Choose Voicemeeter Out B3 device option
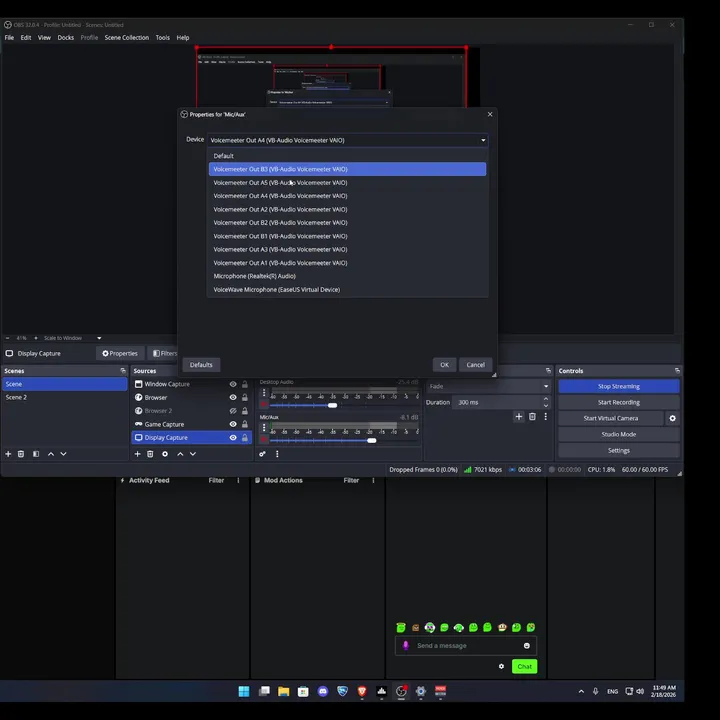The image size is (720, 720). (x=347, y=169)
